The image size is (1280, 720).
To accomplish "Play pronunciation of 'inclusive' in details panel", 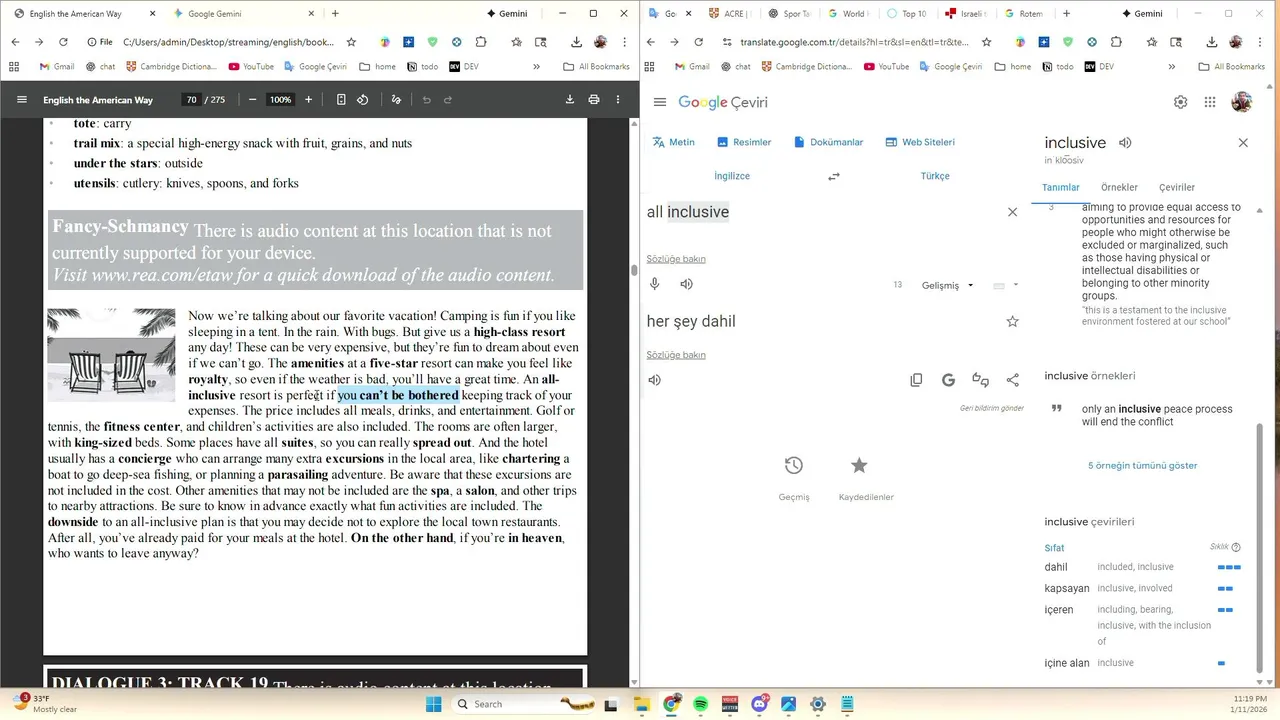I will tap(1125, 143).
